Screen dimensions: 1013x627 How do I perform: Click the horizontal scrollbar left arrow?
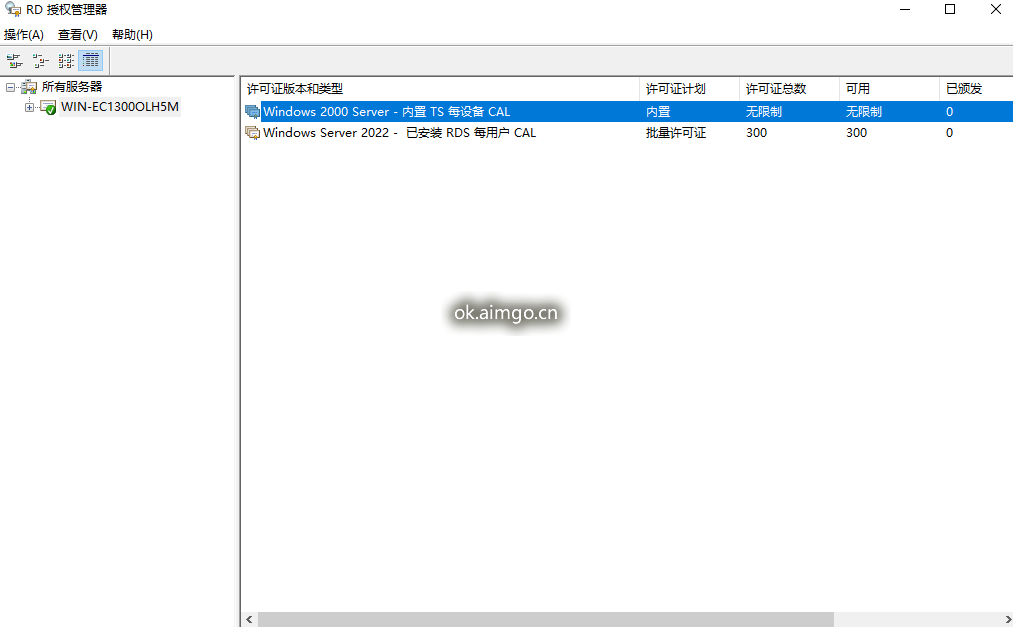(249, 620)
